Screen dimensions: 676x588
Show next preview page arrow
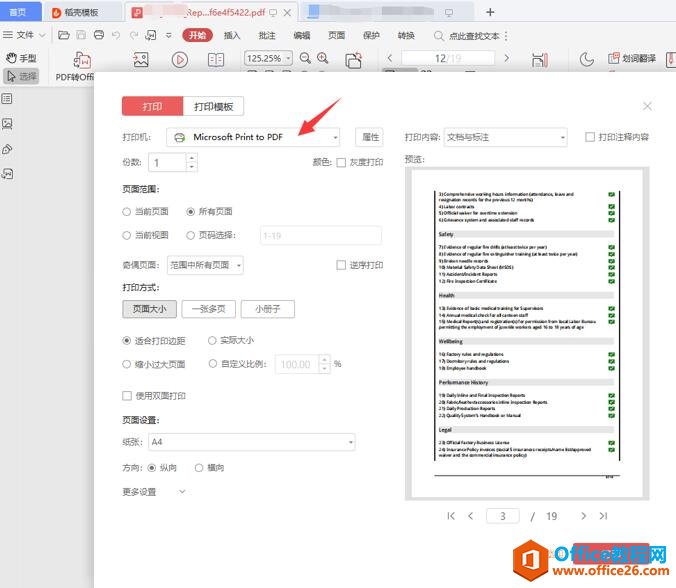583,516
